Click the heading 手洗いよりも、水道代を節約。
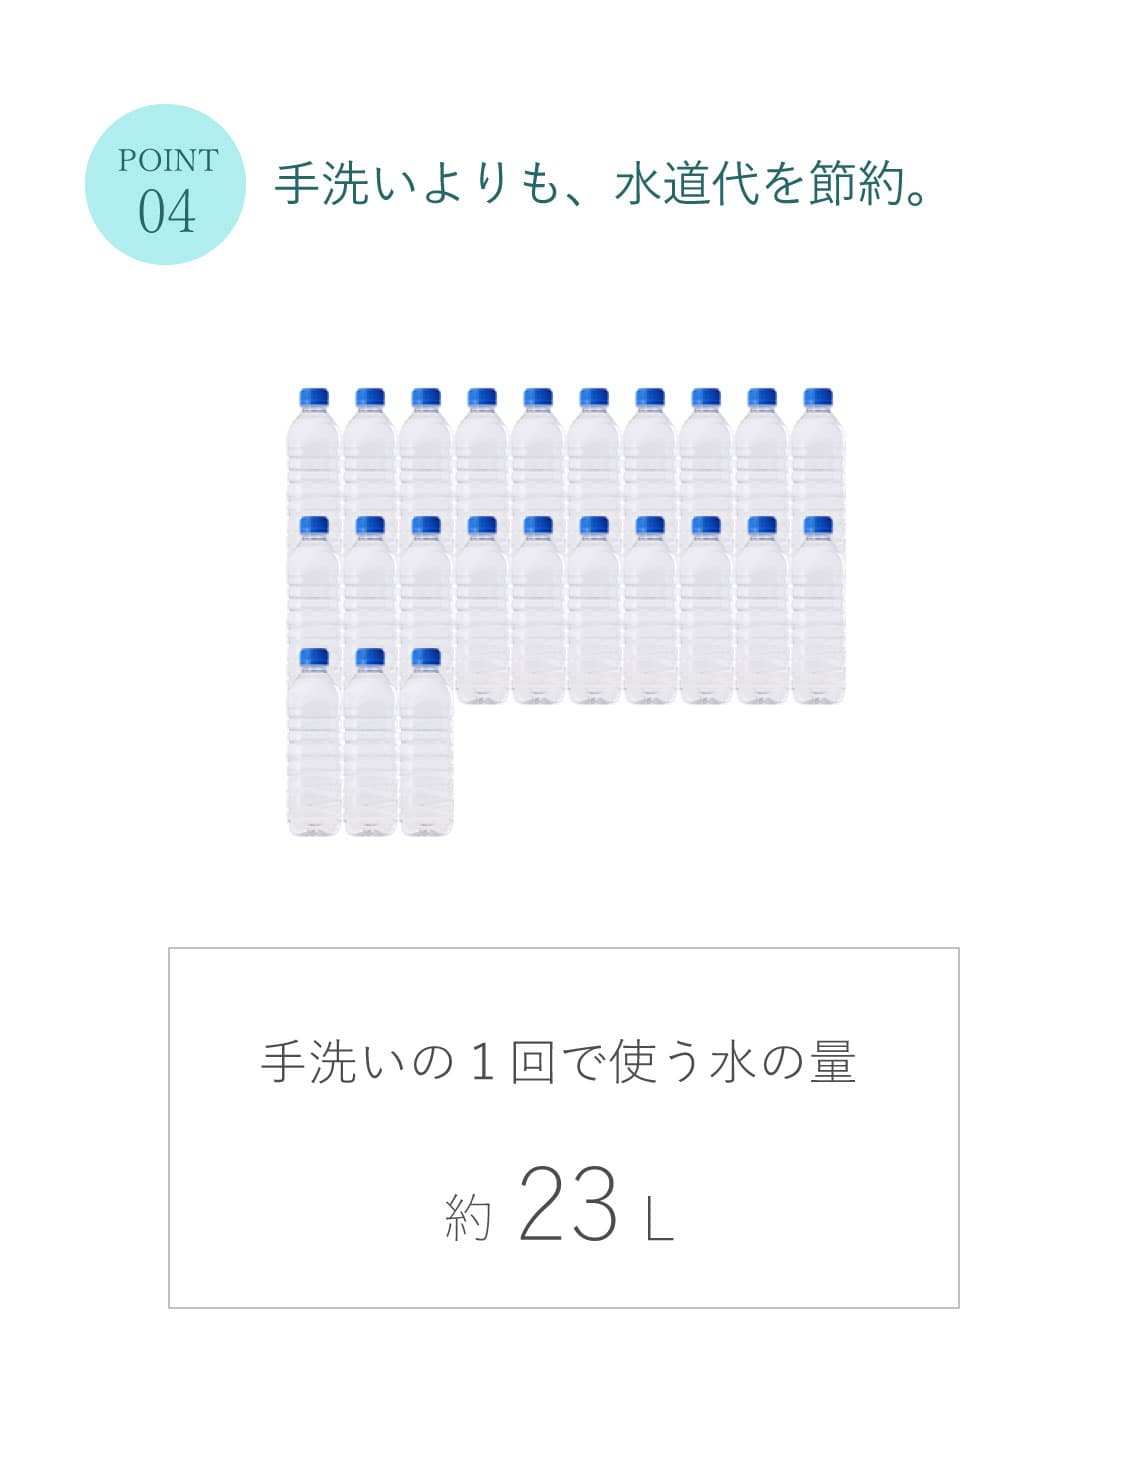 point(602,183)
